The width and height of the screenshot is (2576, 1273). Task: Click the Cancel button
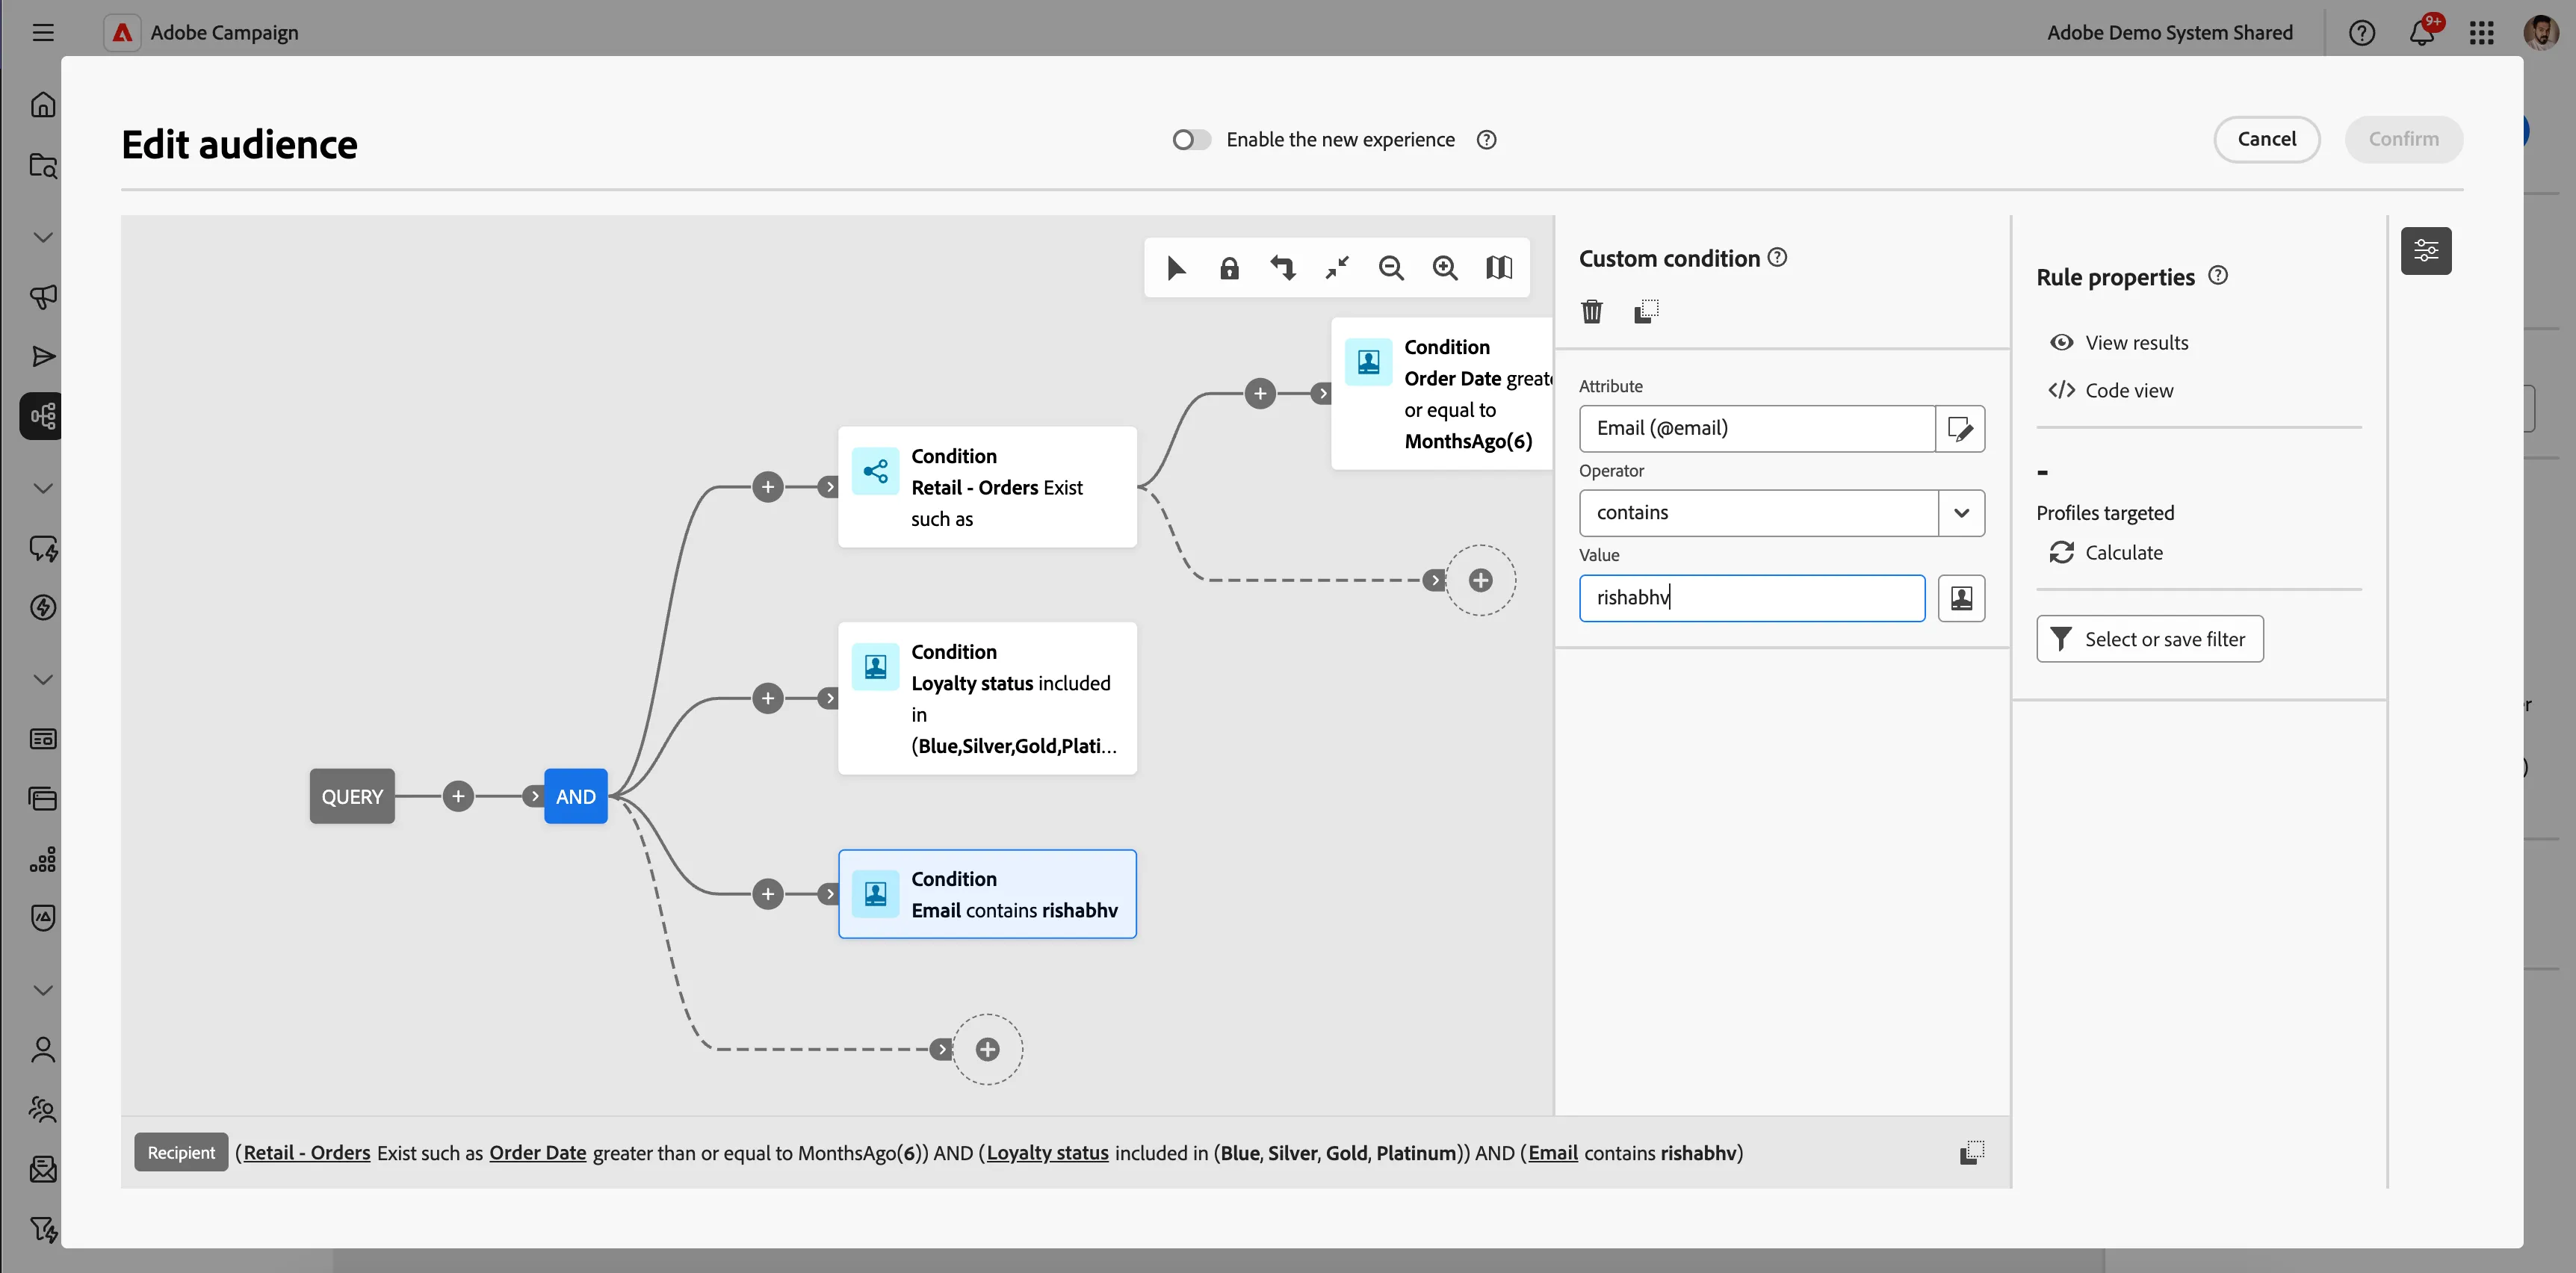coord(2266,139)
